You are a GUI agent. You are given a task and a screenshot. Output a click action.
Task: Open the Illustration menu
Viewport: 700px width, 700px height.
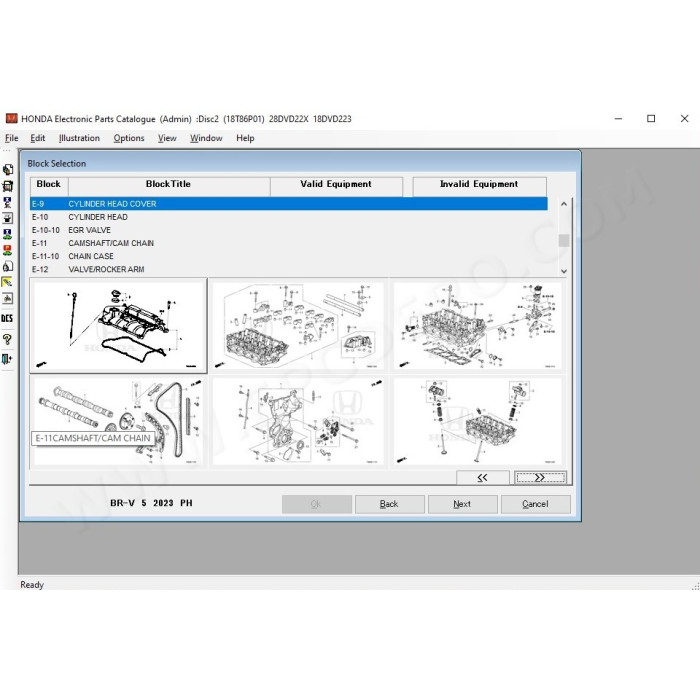click(79, 138)
